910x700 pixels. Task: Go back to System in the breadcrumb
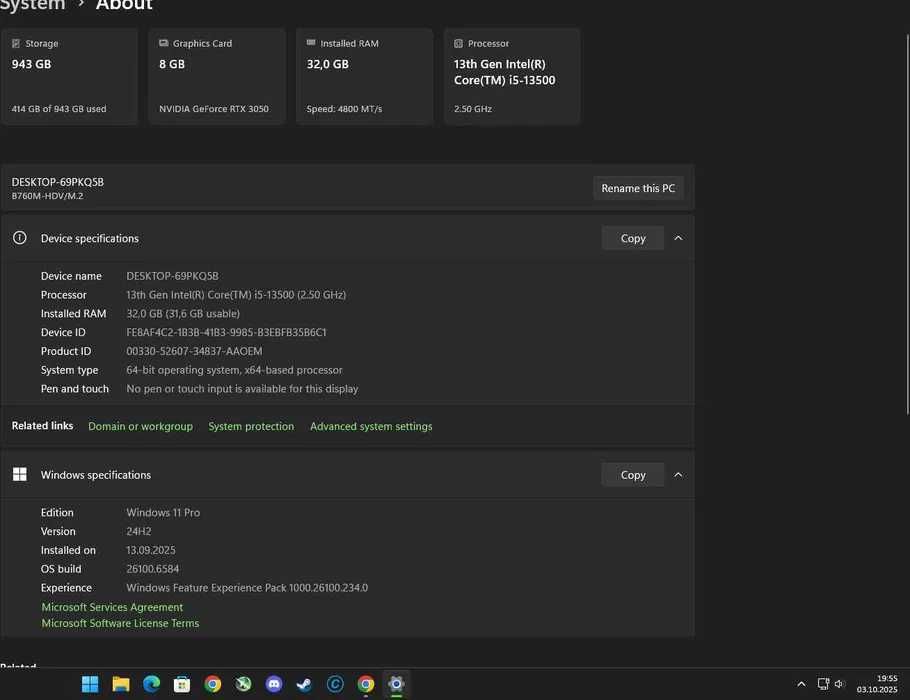(32, 5)
